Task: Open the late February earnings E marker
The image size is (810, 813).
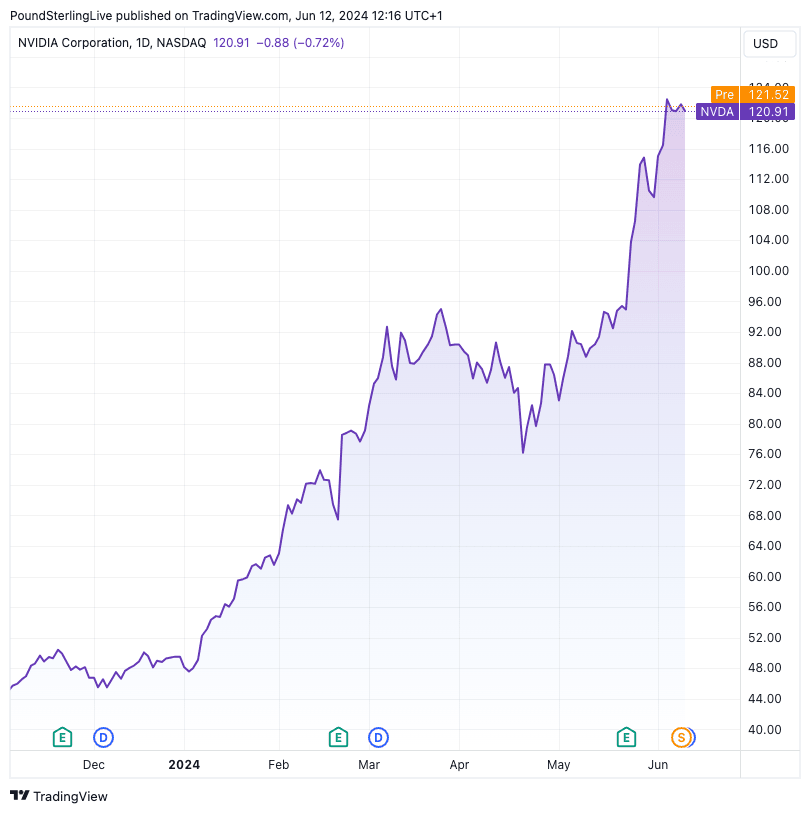Action: click(338, 738)
